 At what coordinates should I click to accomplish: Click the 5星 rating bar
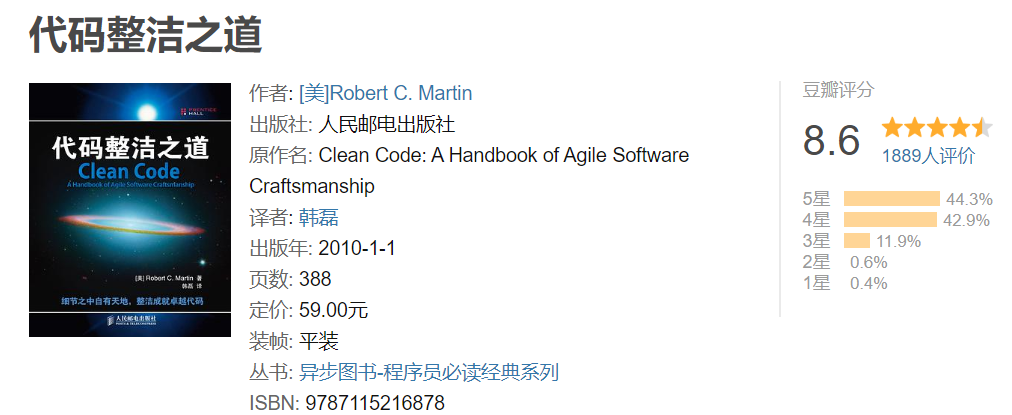click(x=891, y=199)
